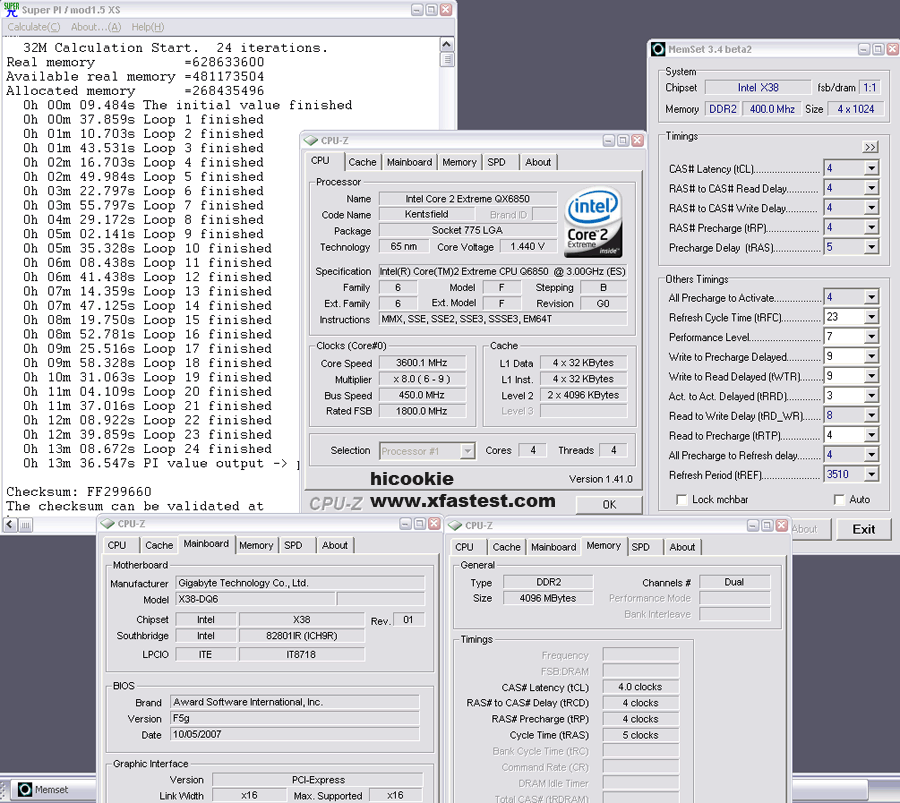Click the Memset taskbar button
Viewport: 900px width, 803px height.
tap(52, 790)
